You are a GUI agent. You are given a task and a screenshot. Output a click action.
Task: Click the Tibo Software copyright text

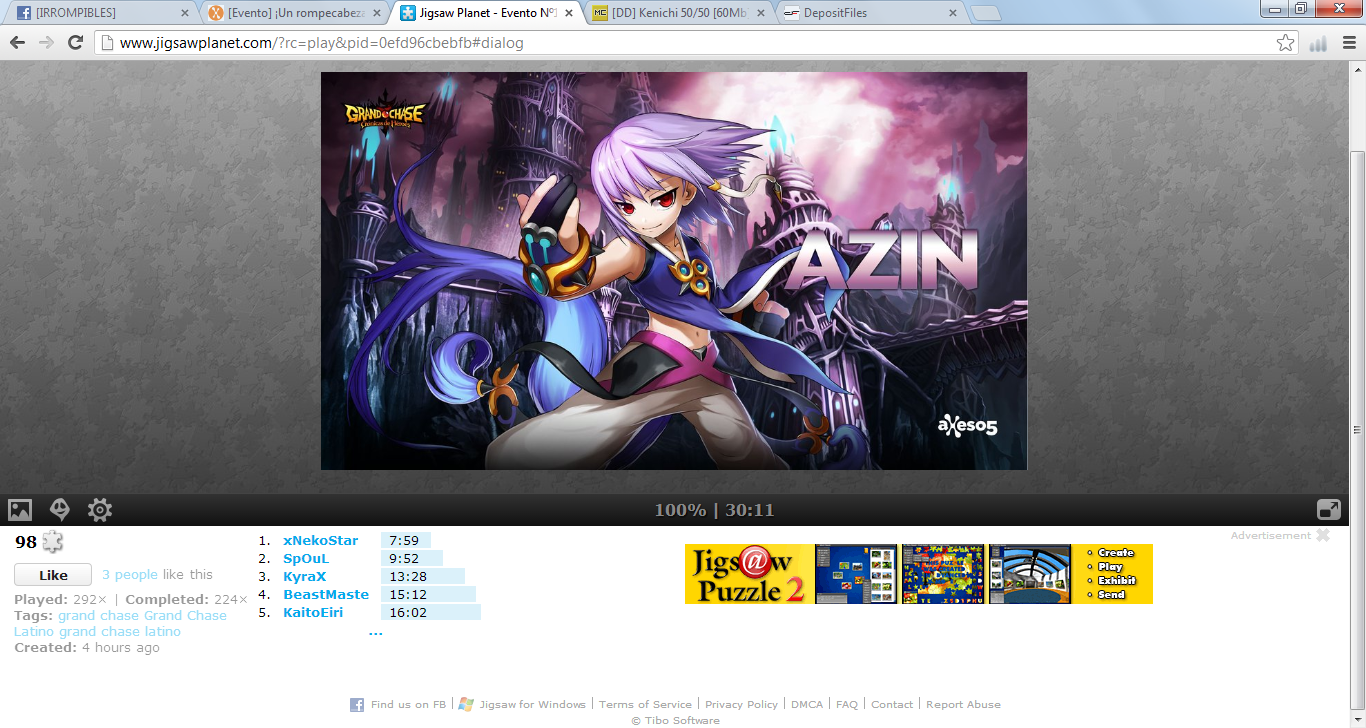[x=675, y=721]
